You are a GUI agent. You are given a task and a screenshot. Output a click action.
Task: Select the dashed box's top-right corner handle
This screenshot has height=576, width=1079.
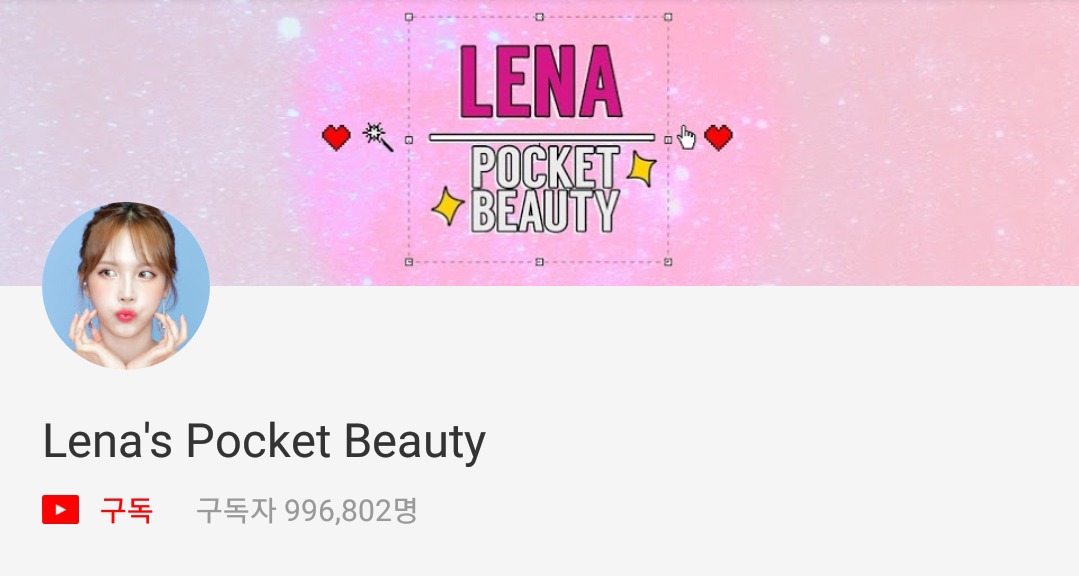click(667, 17)
